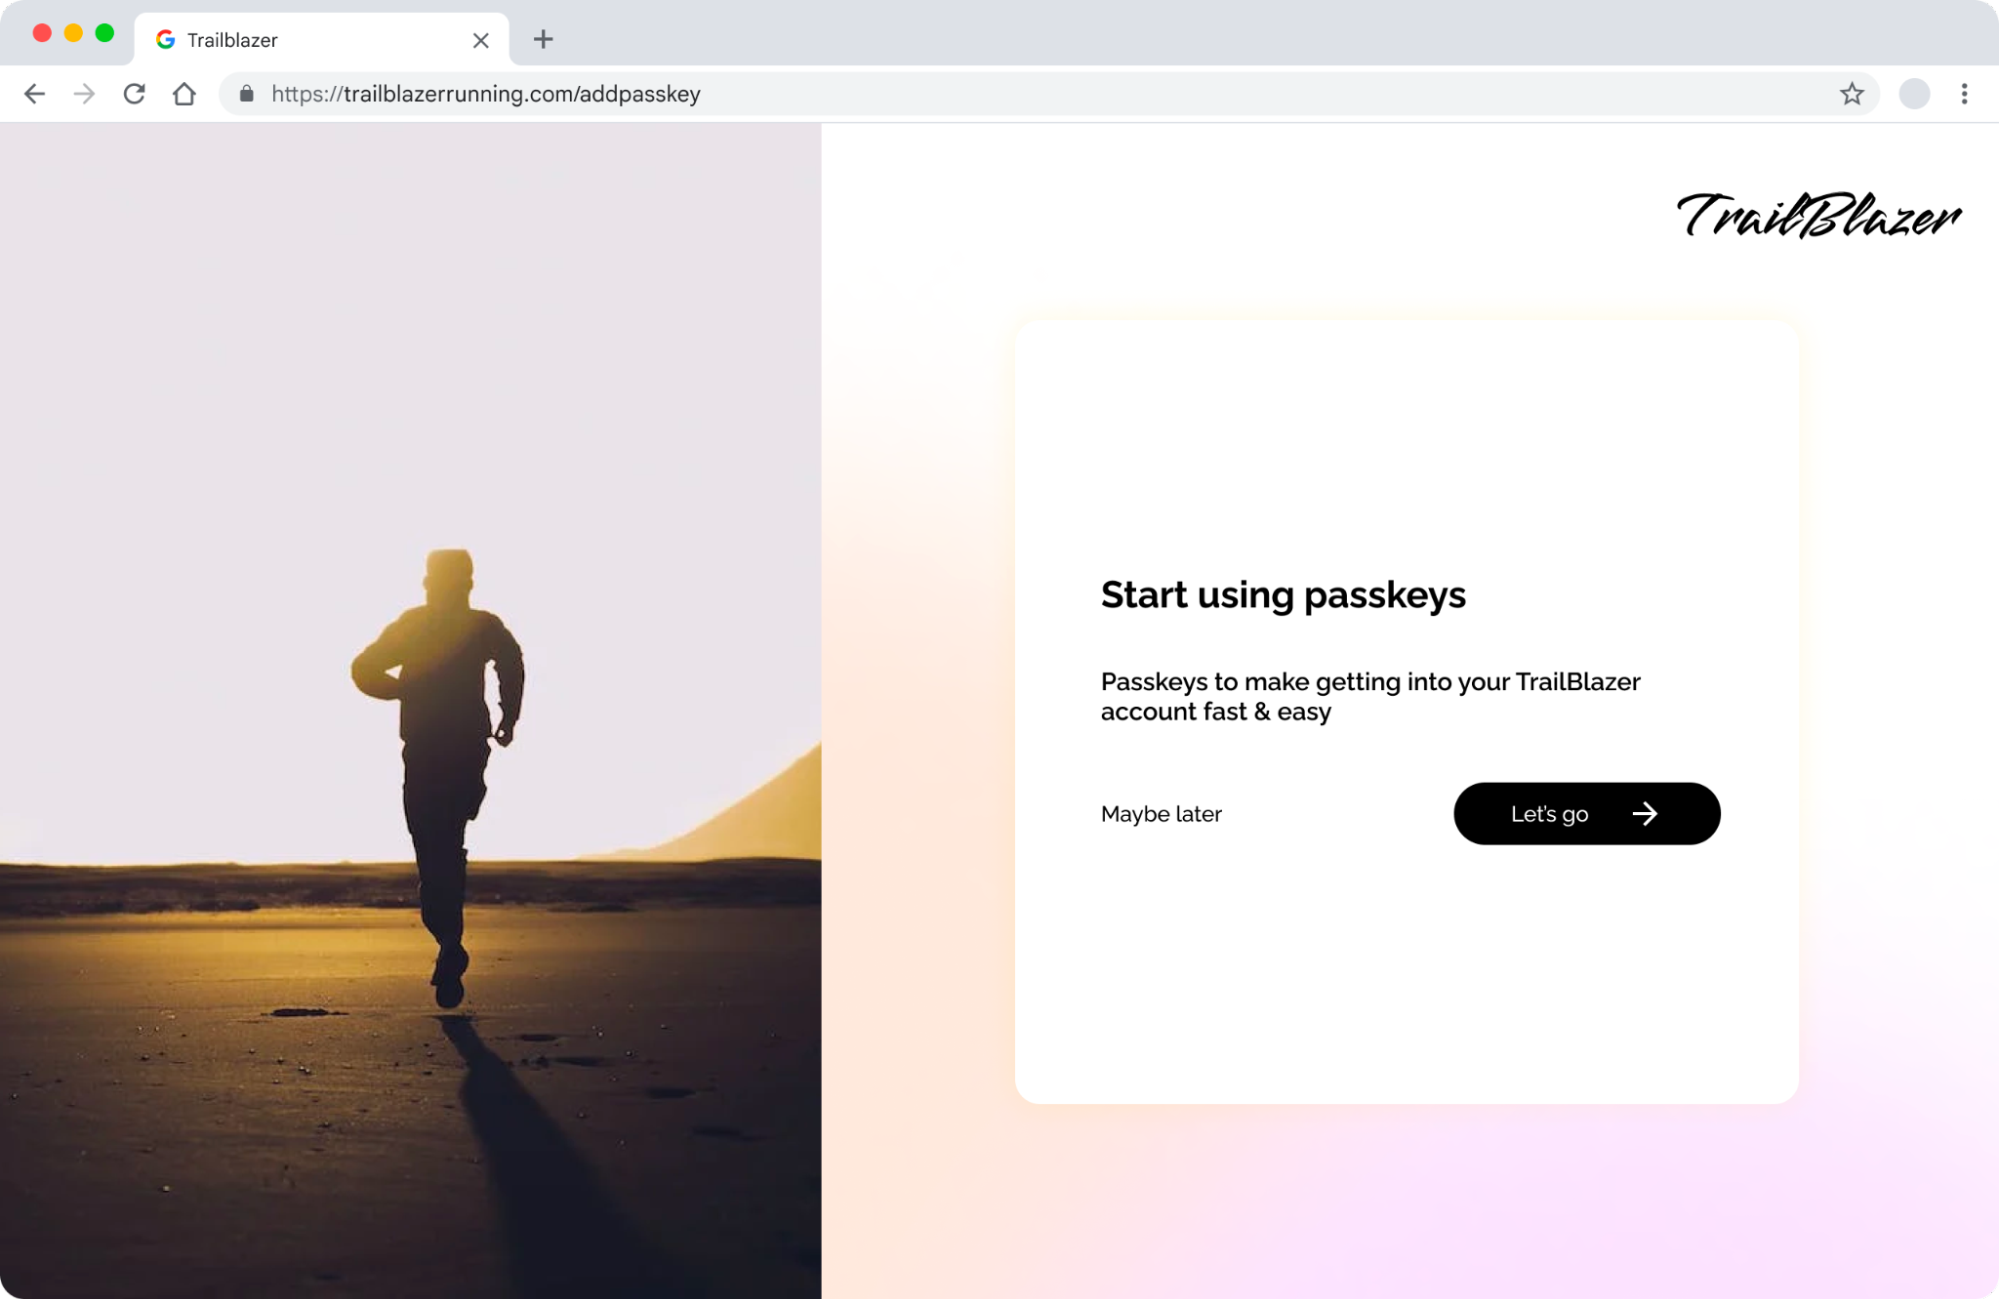Click the browser forward navigation arrow

pos(83,93)
